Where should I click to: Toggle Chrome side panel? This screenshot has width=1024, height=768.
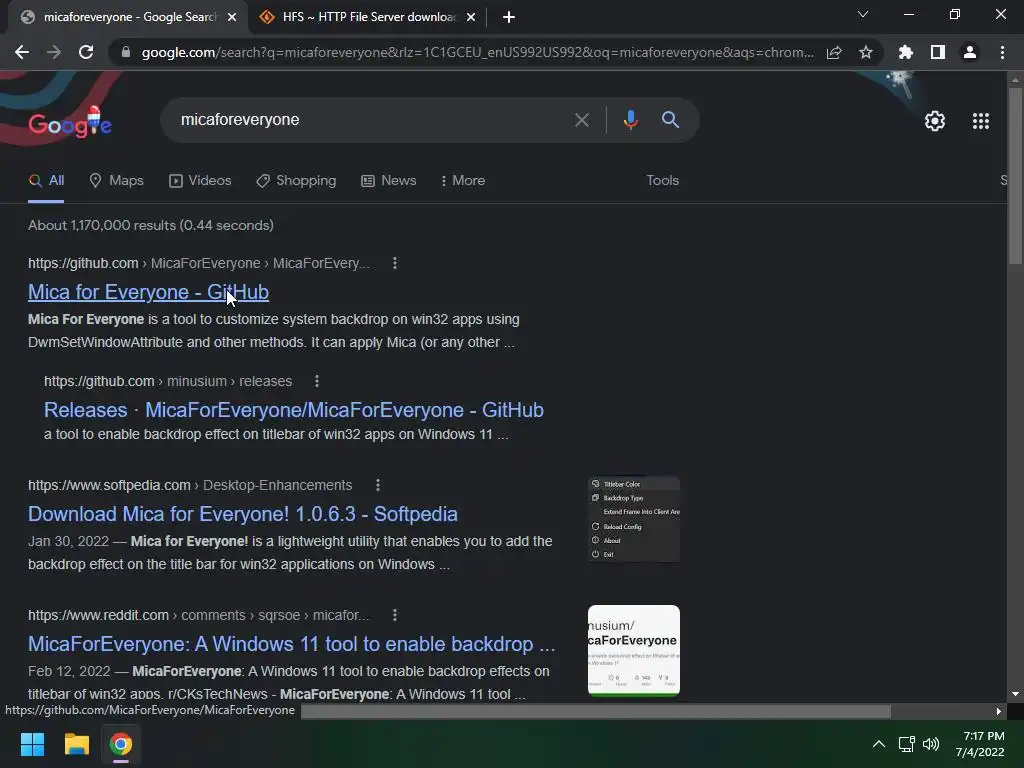[x=937, y=52]
